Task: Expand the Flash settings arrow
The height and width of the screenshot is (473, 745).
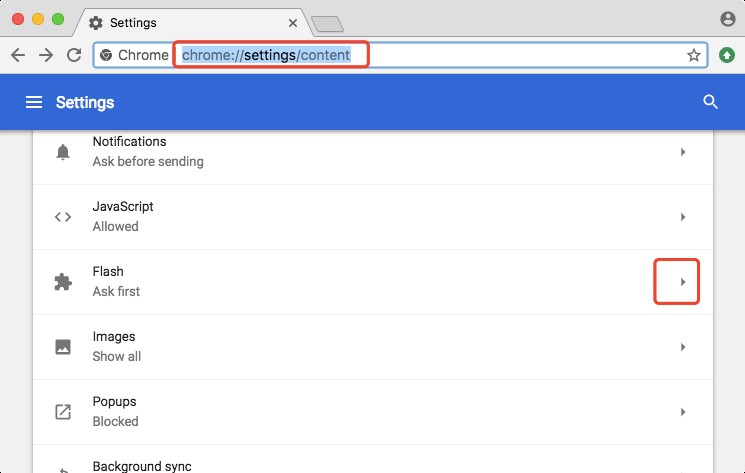Action: pos(682,282)
